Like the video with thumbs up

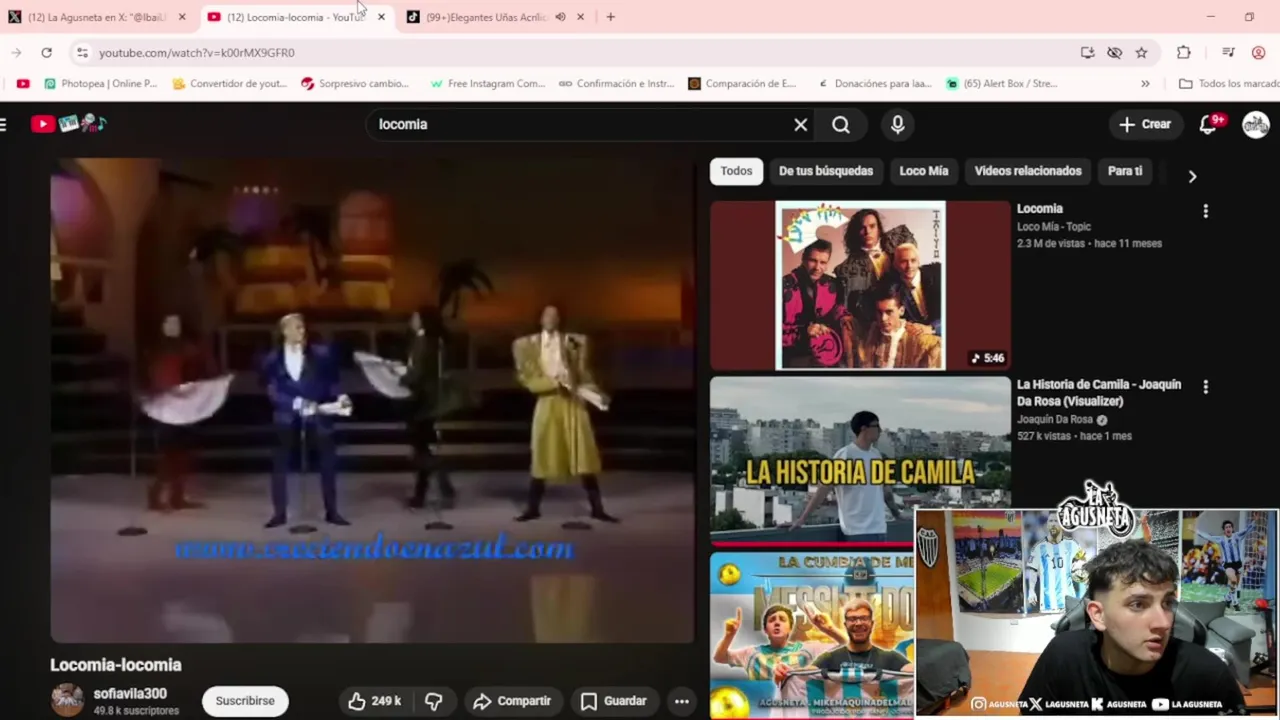[373, 701]
